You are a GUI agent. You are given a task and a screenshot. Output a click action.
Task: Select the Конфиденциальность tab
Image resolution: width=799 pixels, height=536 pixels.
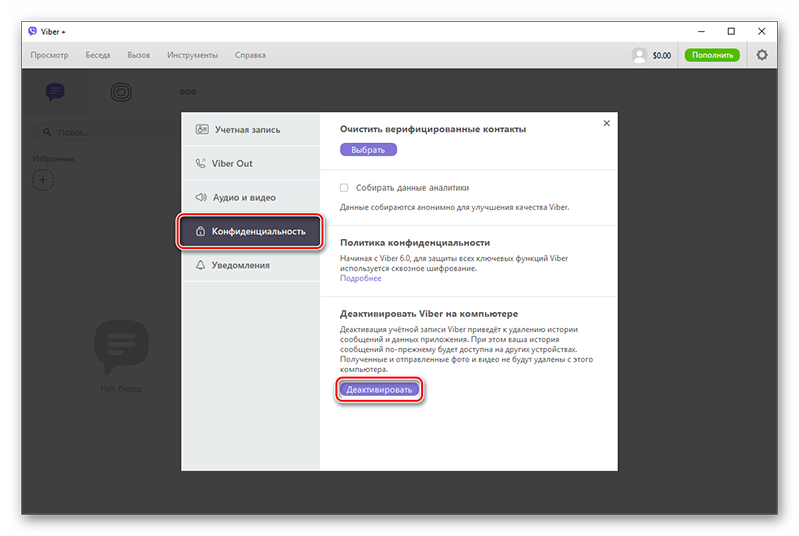click(x=250, y=231)
